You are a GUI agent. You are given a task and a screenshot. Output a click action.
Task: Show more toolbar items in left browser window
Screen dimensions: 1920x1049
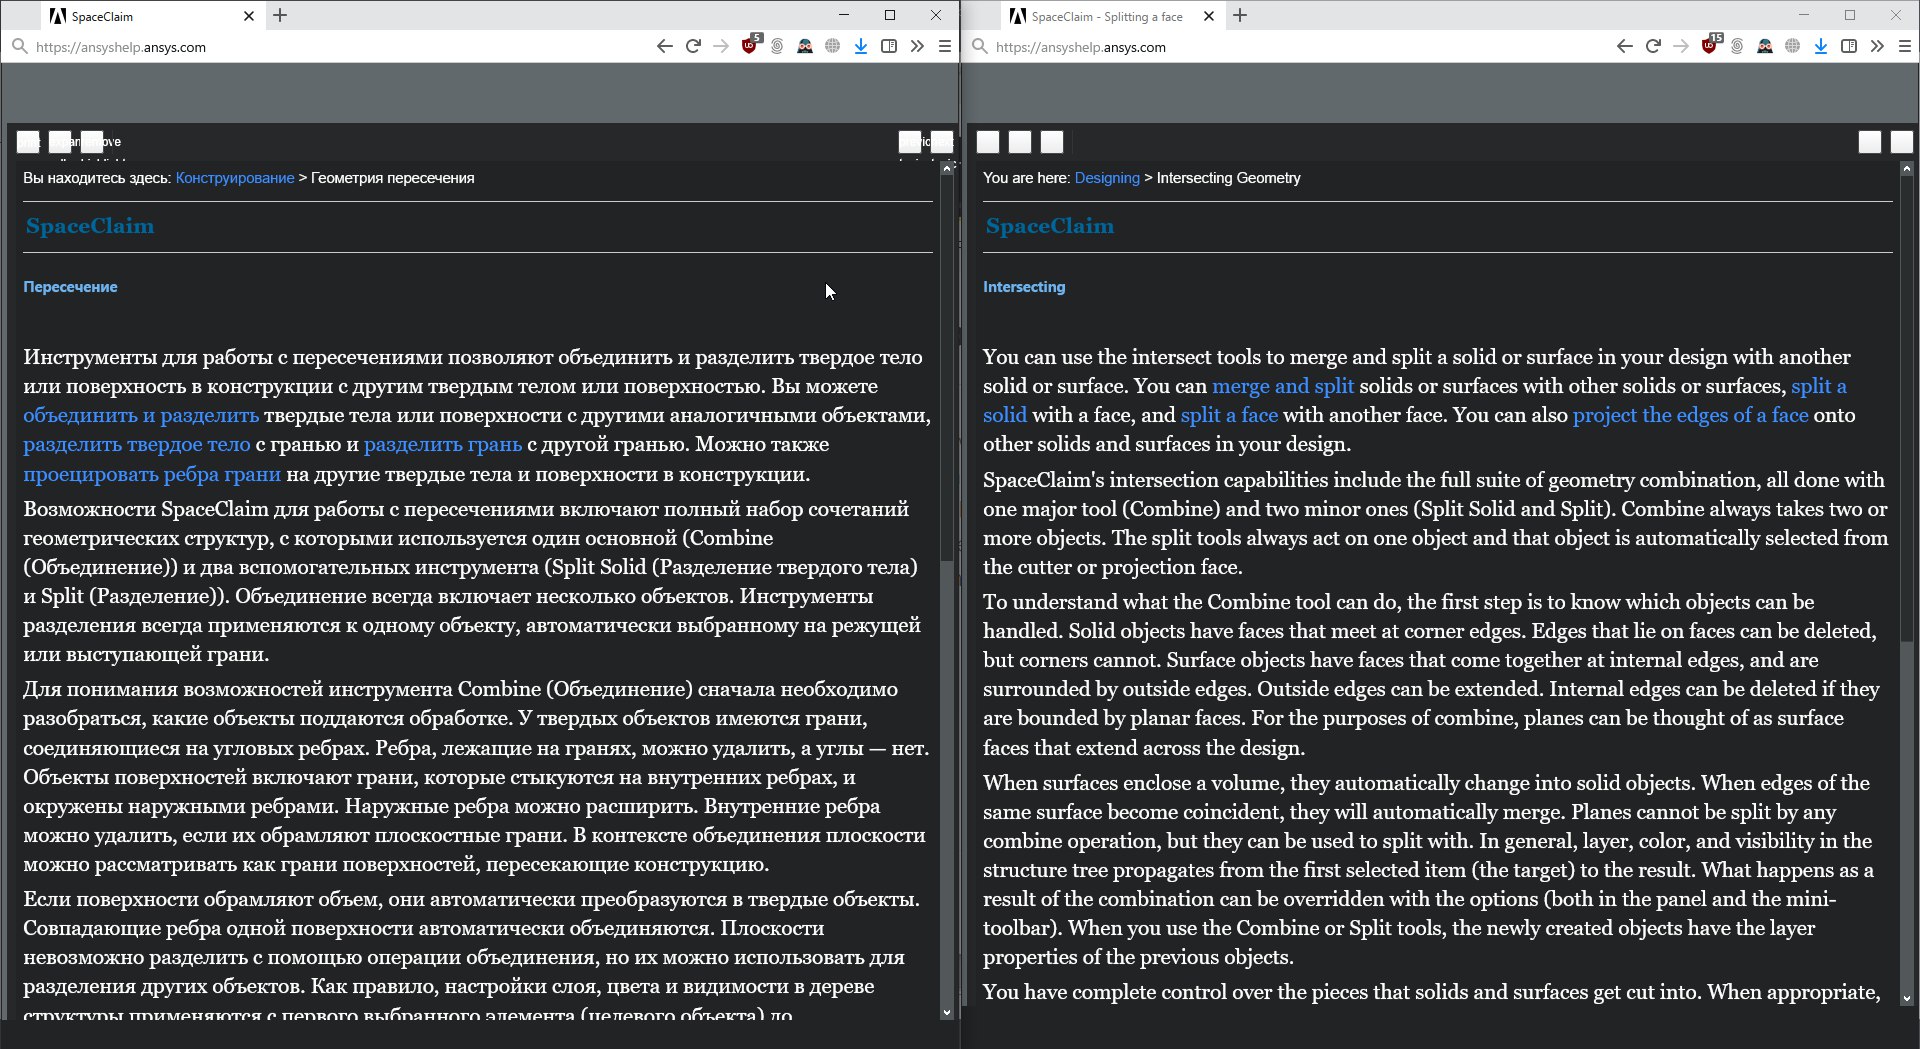[917, 46]
